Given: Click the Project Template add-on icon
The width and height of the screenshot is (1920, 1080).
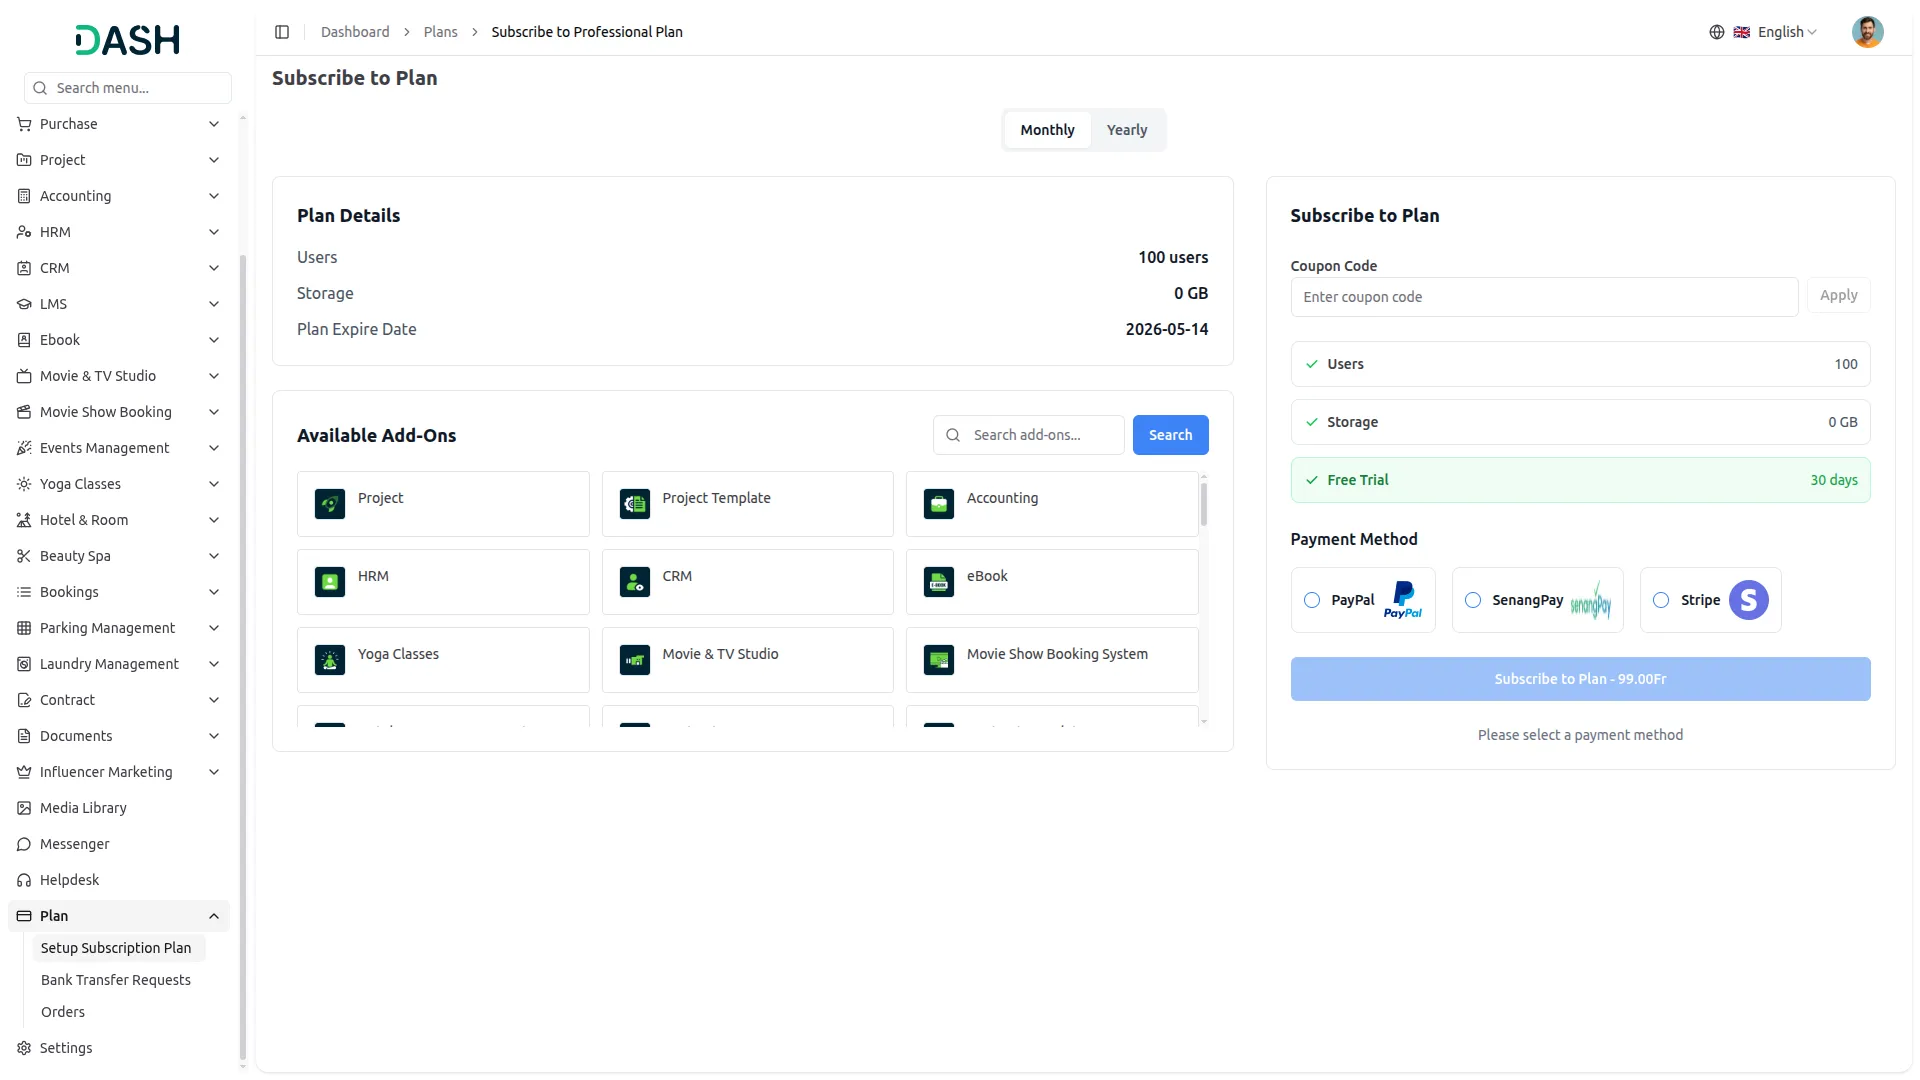Looking at the screenshot, I should (635, 504).
